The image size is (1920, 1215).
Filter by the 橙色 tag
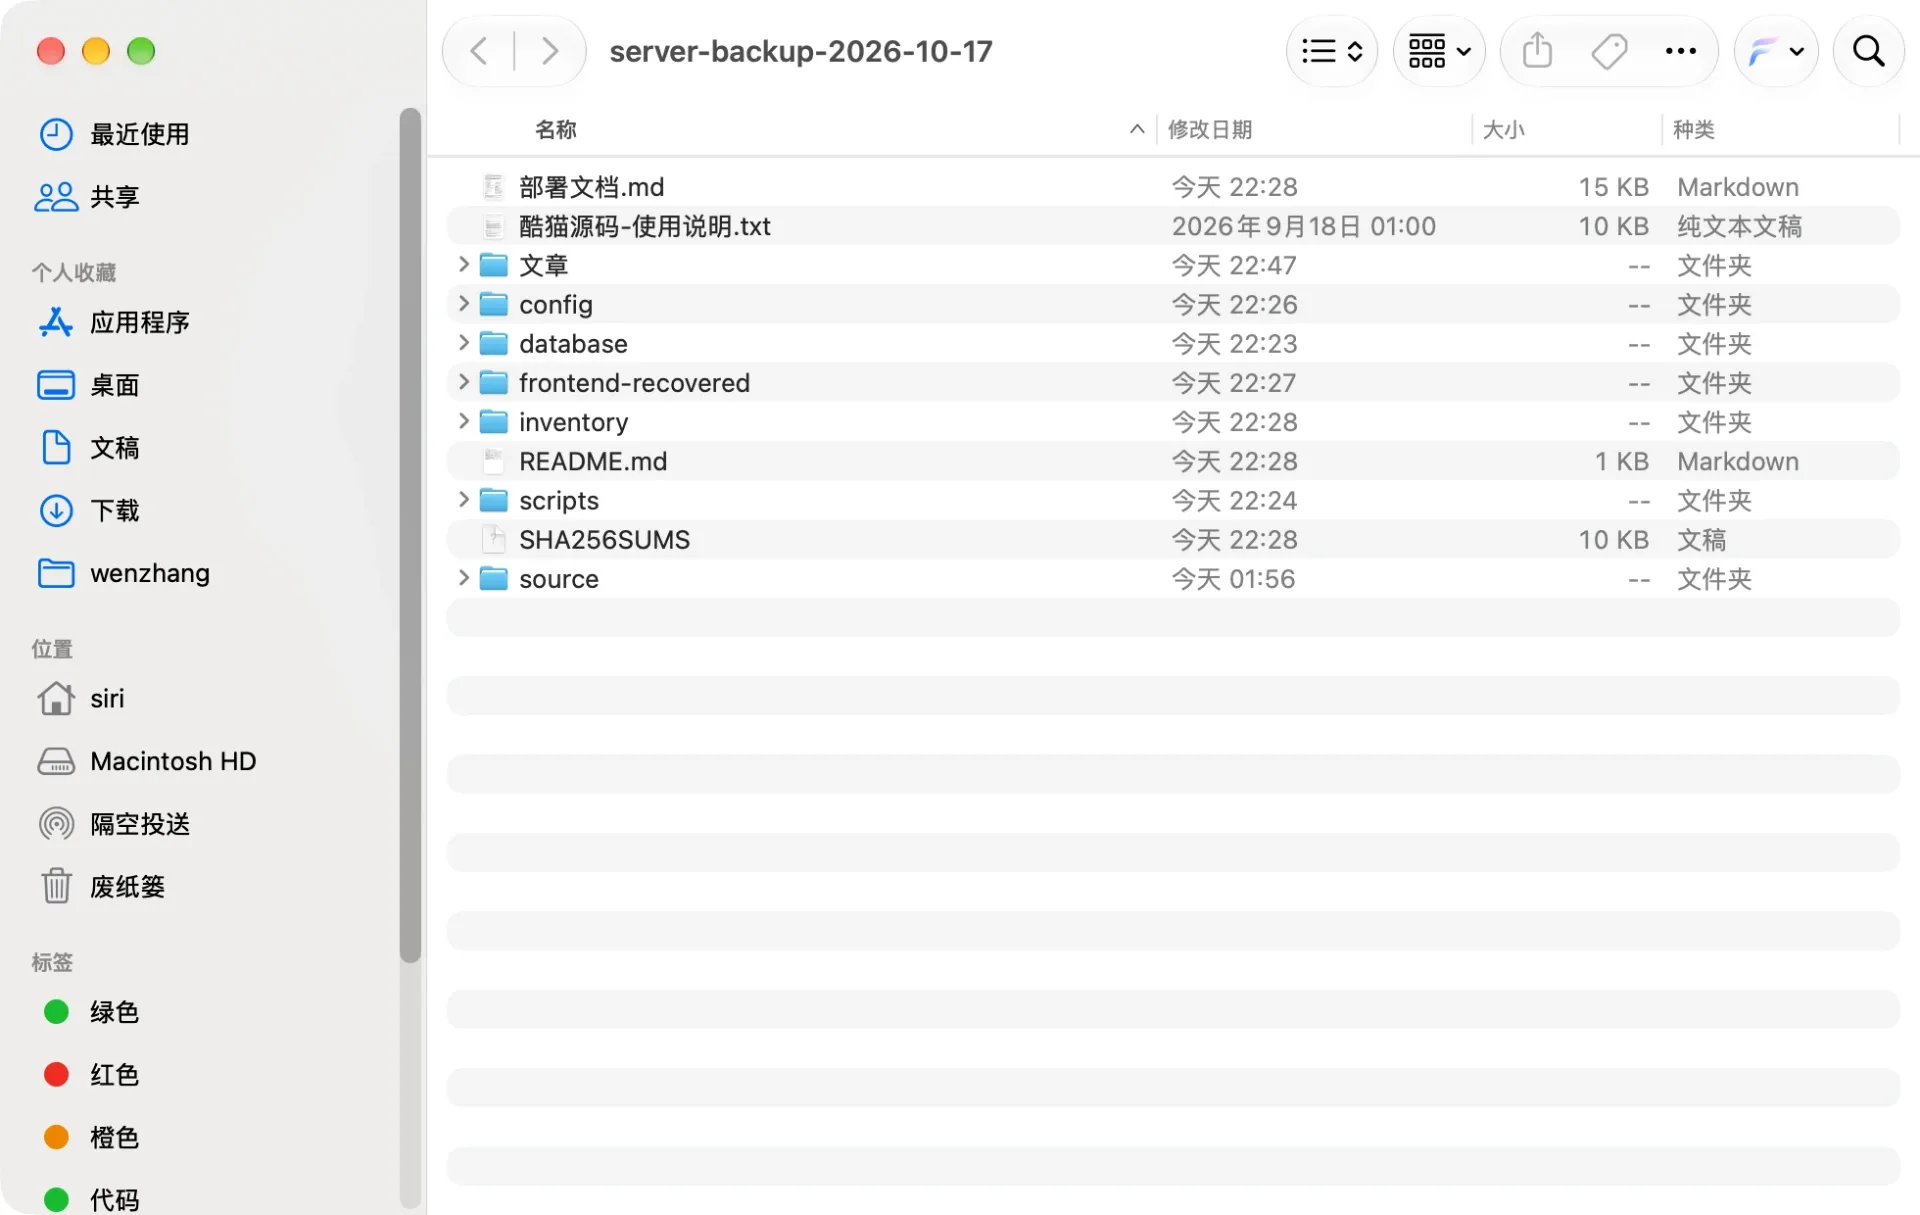91,1138
